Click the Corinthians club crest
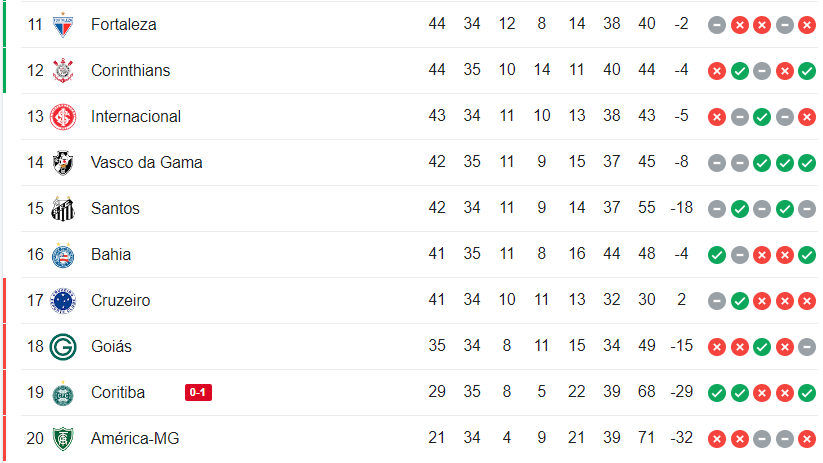 [63, 70]
